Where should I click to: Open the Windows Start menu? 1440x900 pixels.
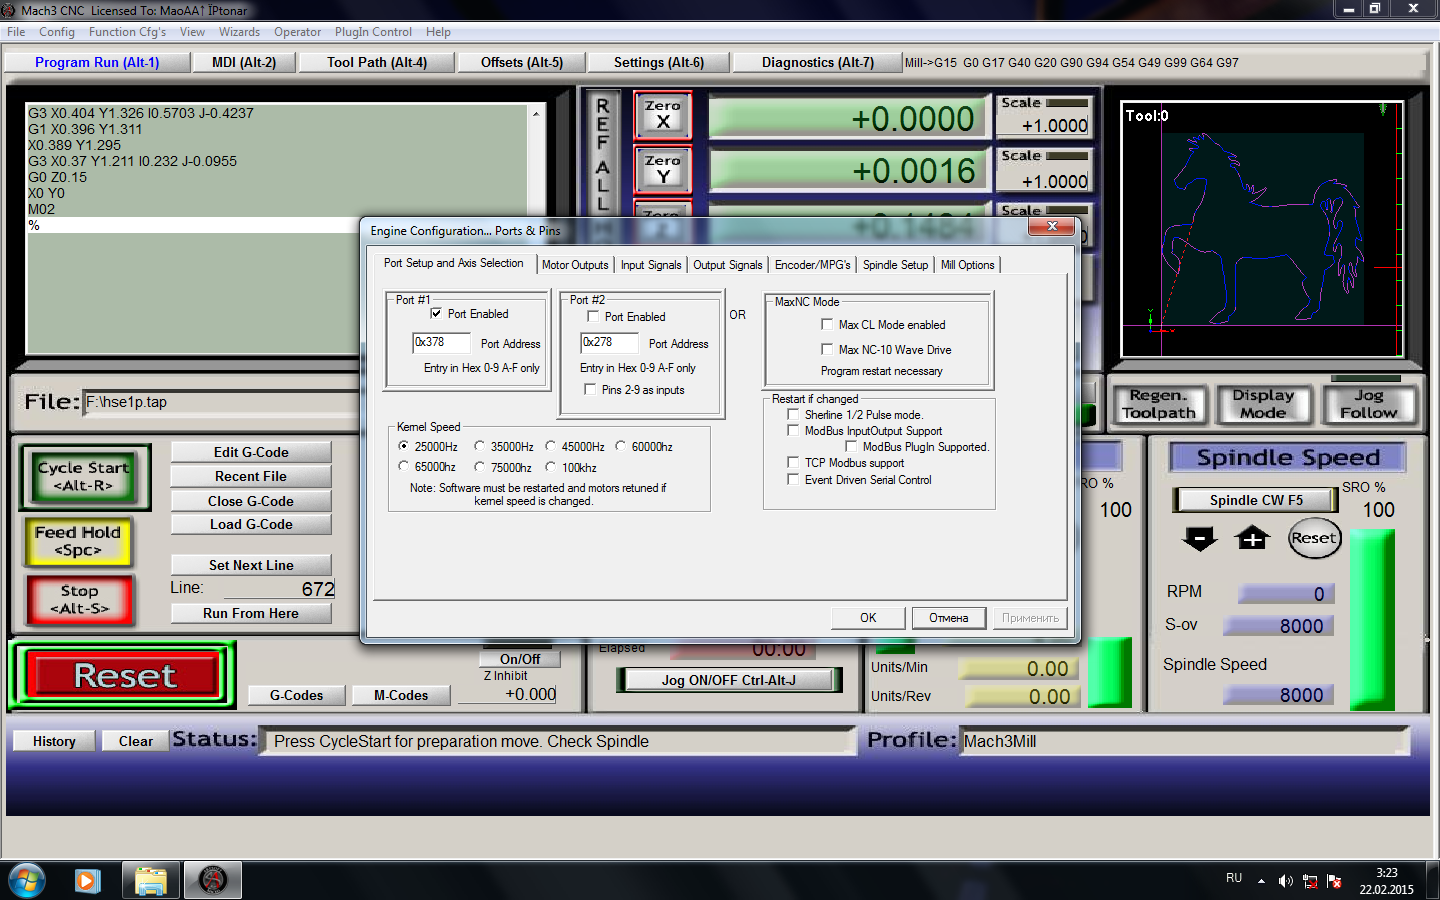click(x=27, y=880)
